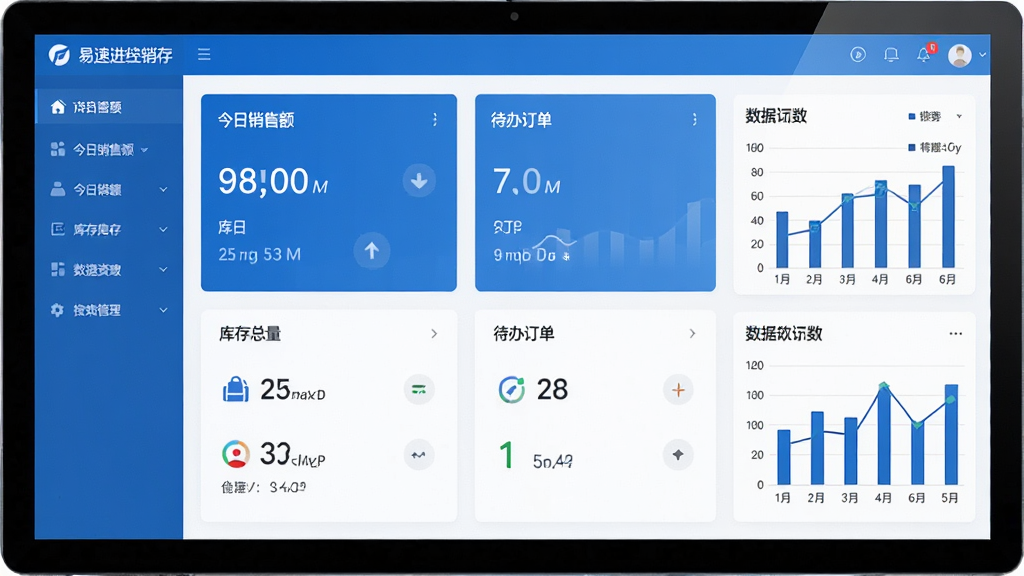
Task: Click the 98,00 M sales value
Action: (273, 182)
